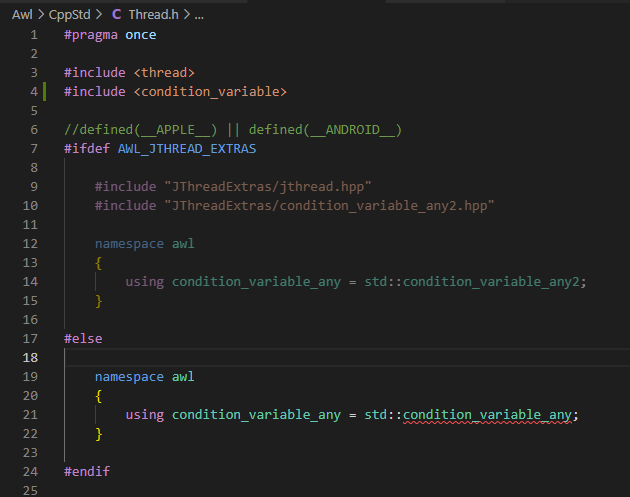Click dimmed 'using' keyword on line 14

tap(145, 282)
